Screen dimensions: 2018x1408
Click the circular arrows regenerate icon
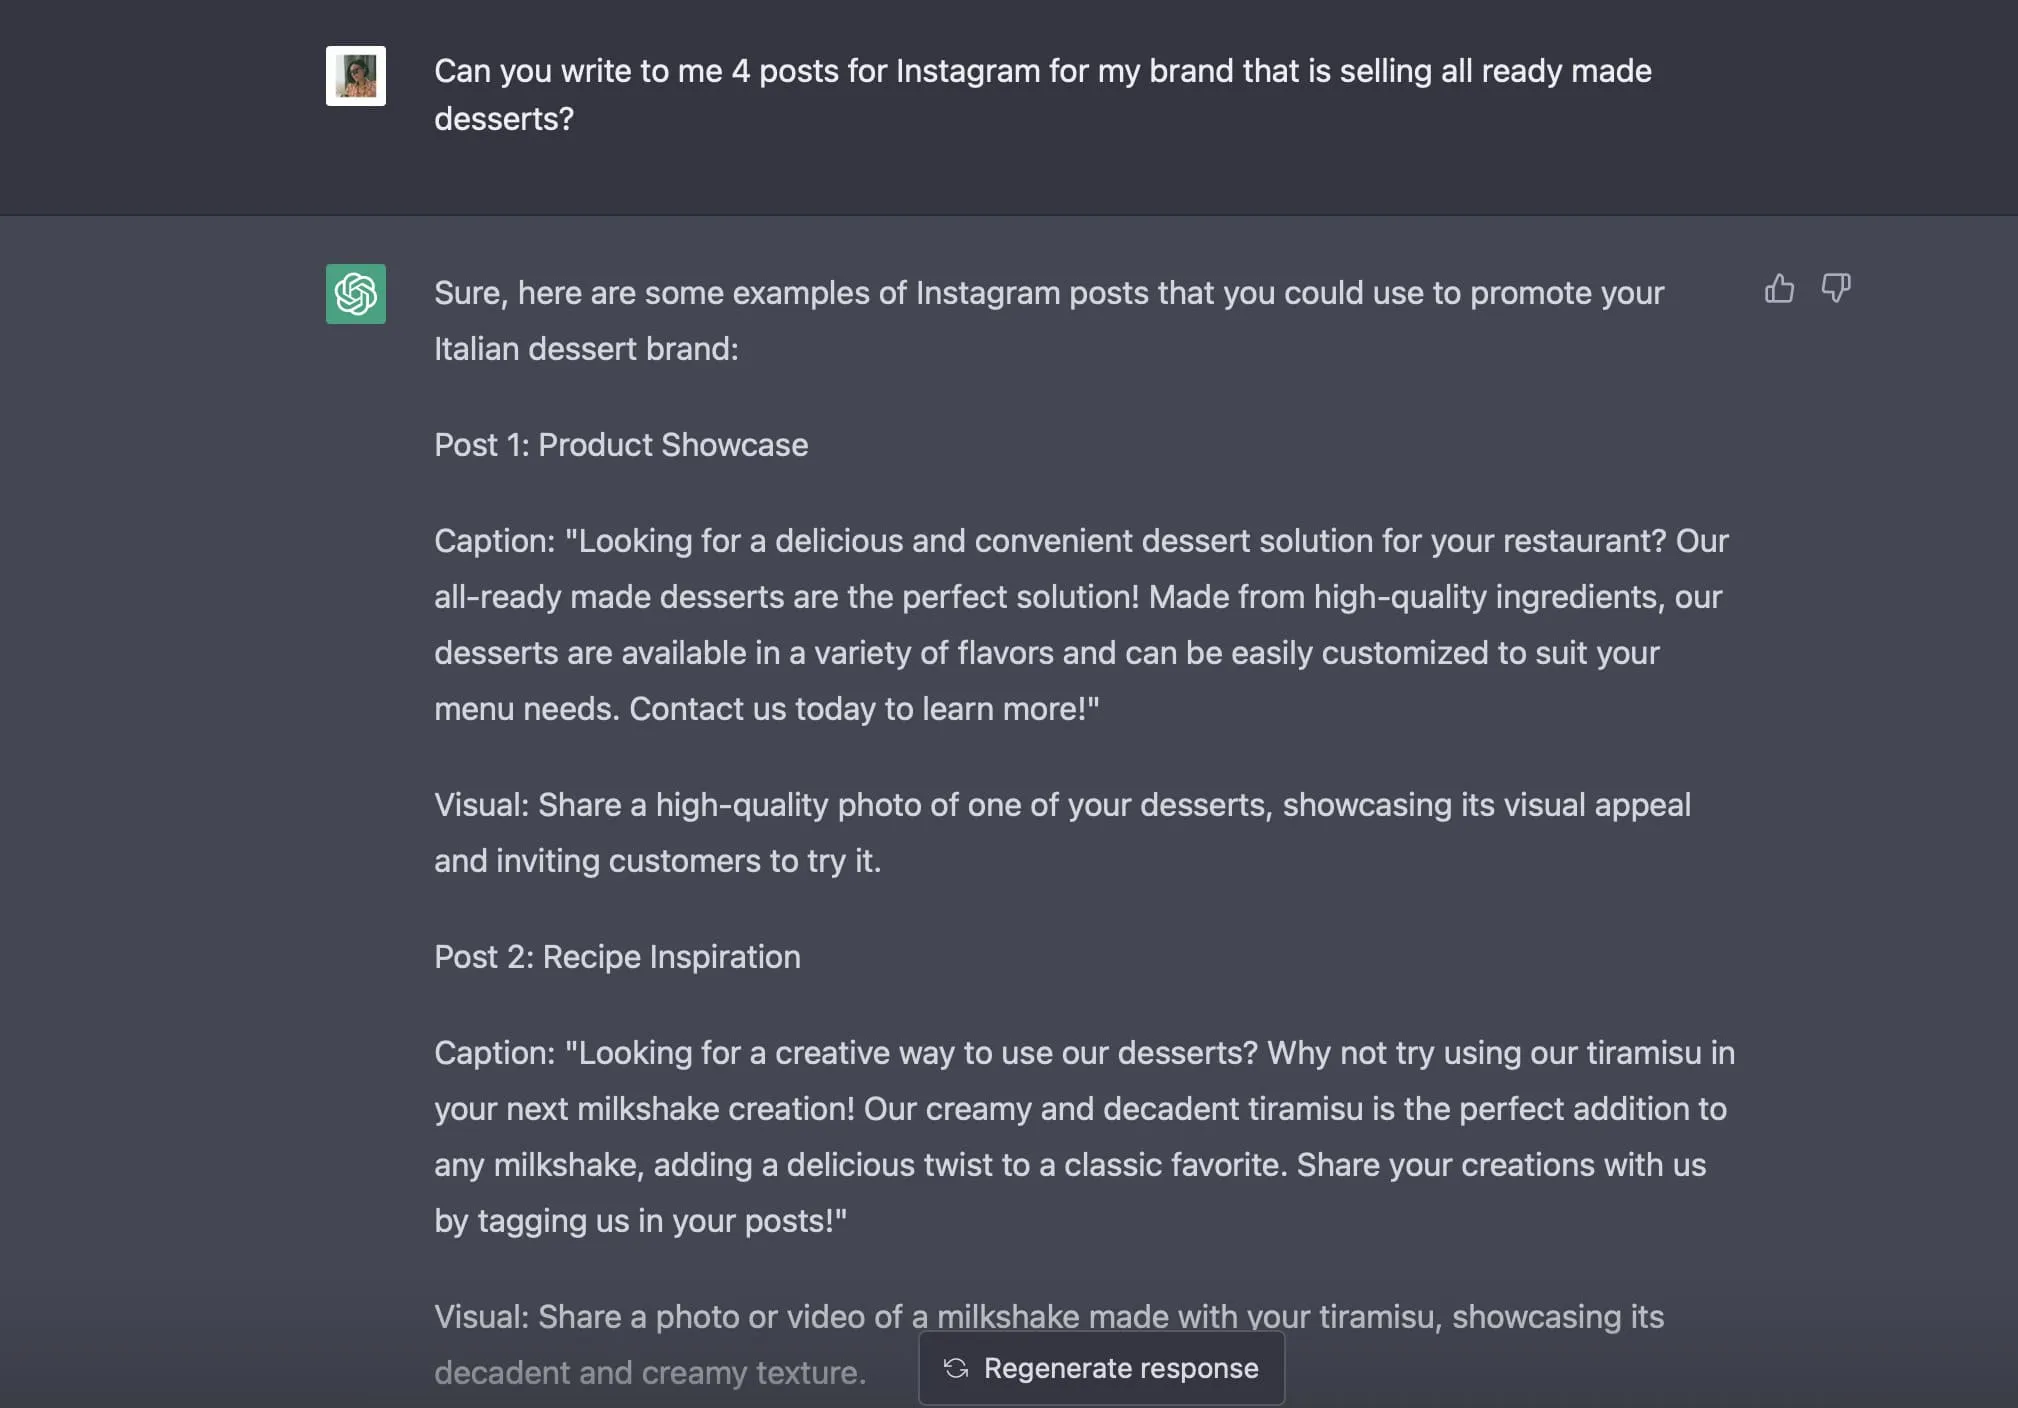click(956, 1368)
